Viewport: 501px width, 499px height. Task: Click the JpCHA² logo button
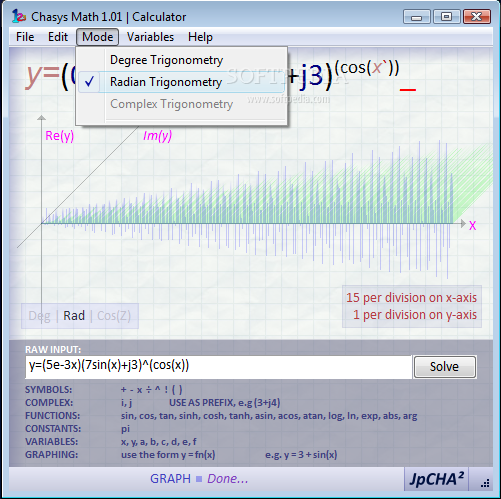[436, 479]
